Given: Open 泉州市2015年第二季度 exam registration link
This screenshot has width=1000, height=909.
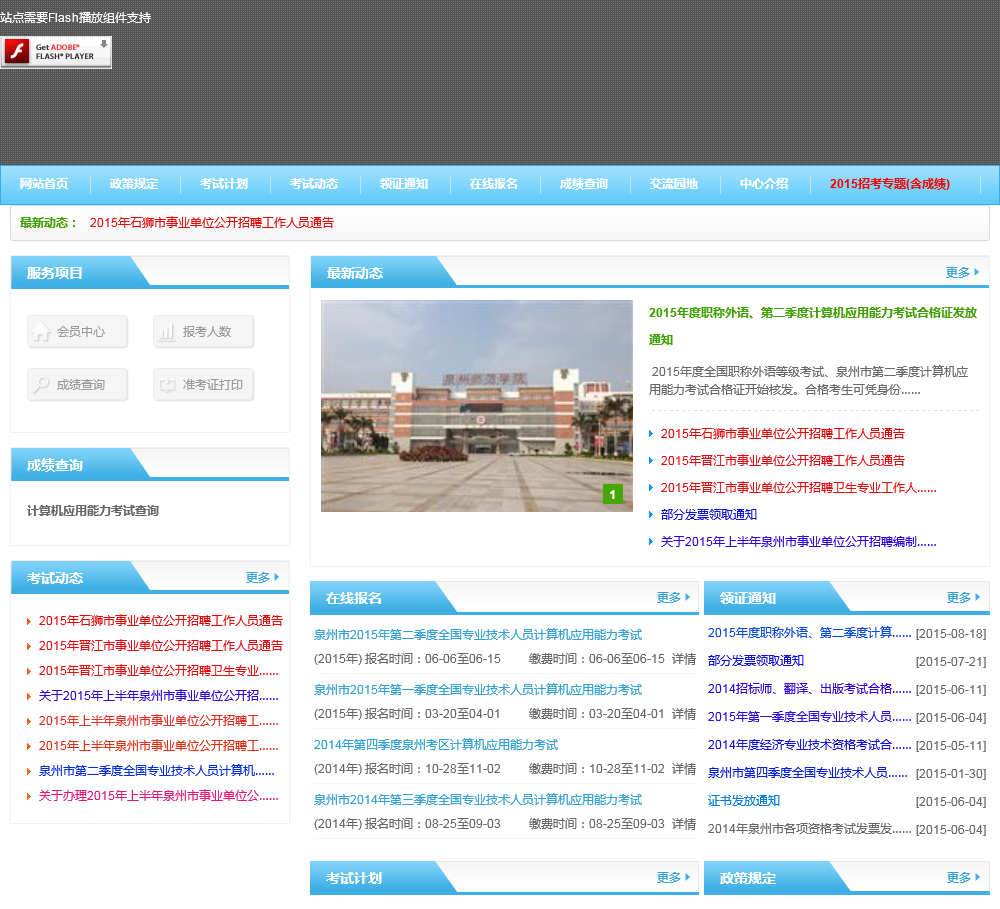Looking at the screenshot, I should tap(478, 635).
